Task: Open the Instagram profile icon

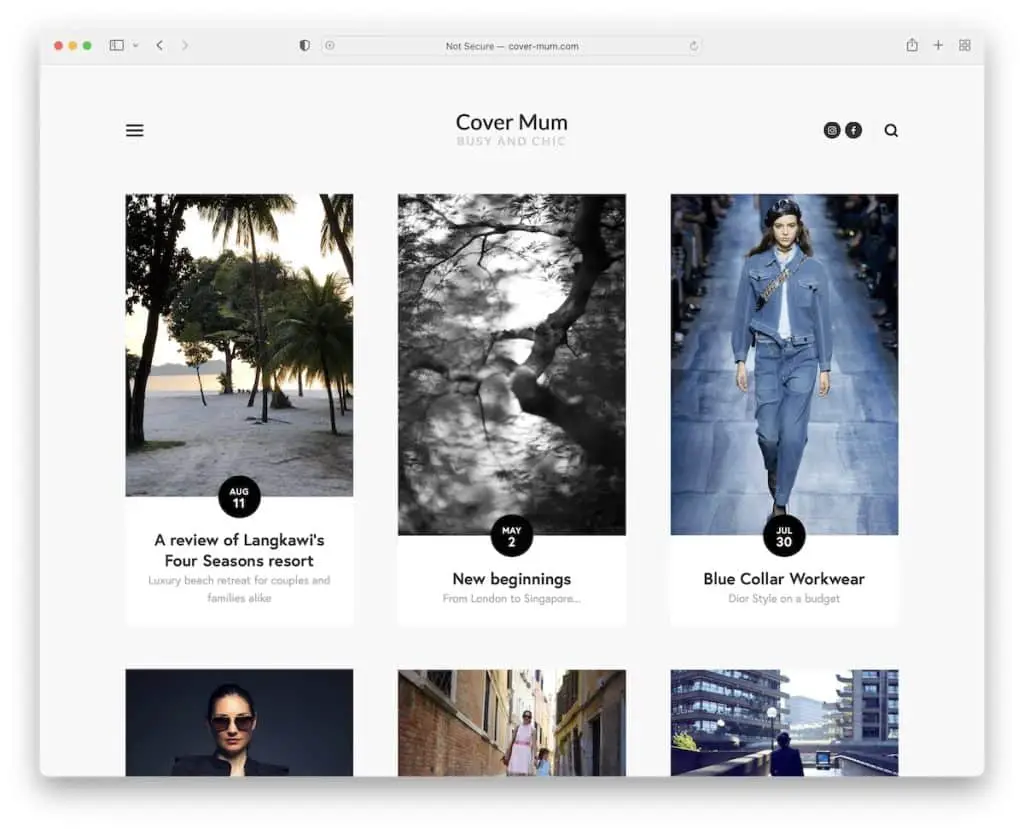Action: click(831, 130)
